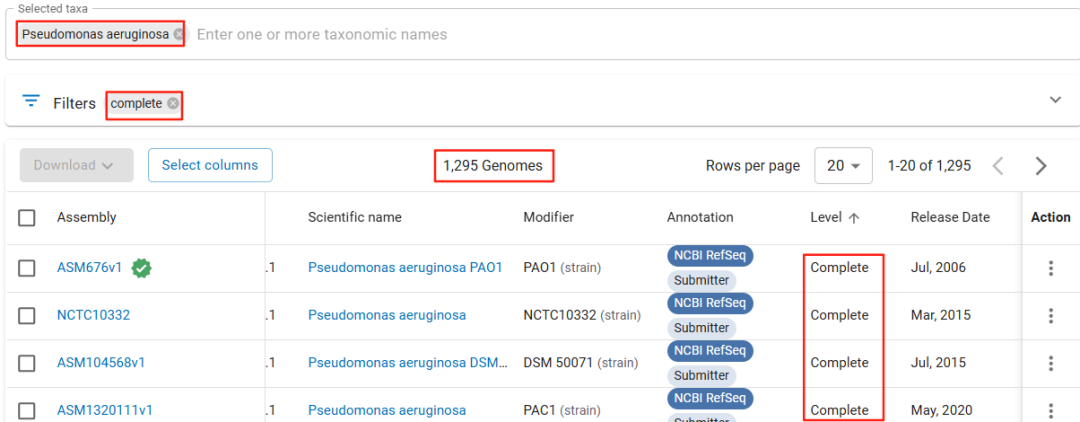This screenshot has height=422, width=1080.
Task: Open the ASM1320111v1 assembly link
Action: pos(105,410)
